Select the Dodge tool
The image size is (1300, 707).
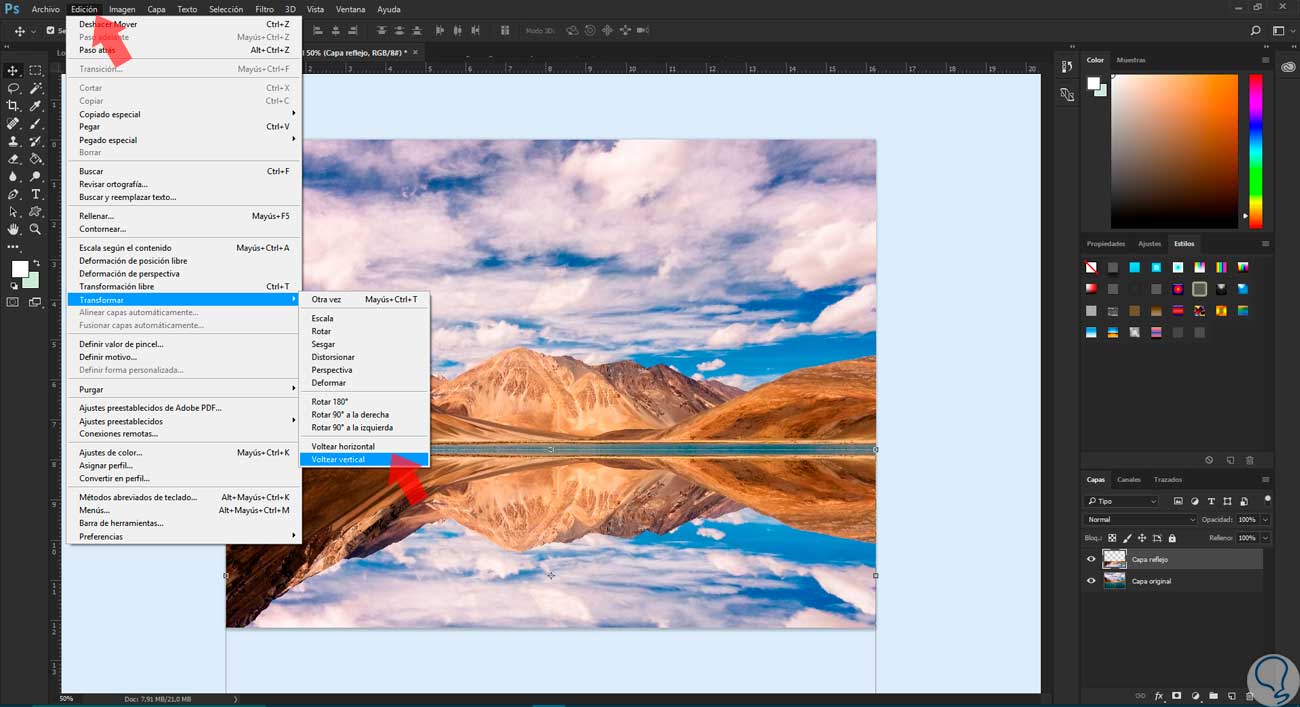pyautogui.click(x=35, y=177)
